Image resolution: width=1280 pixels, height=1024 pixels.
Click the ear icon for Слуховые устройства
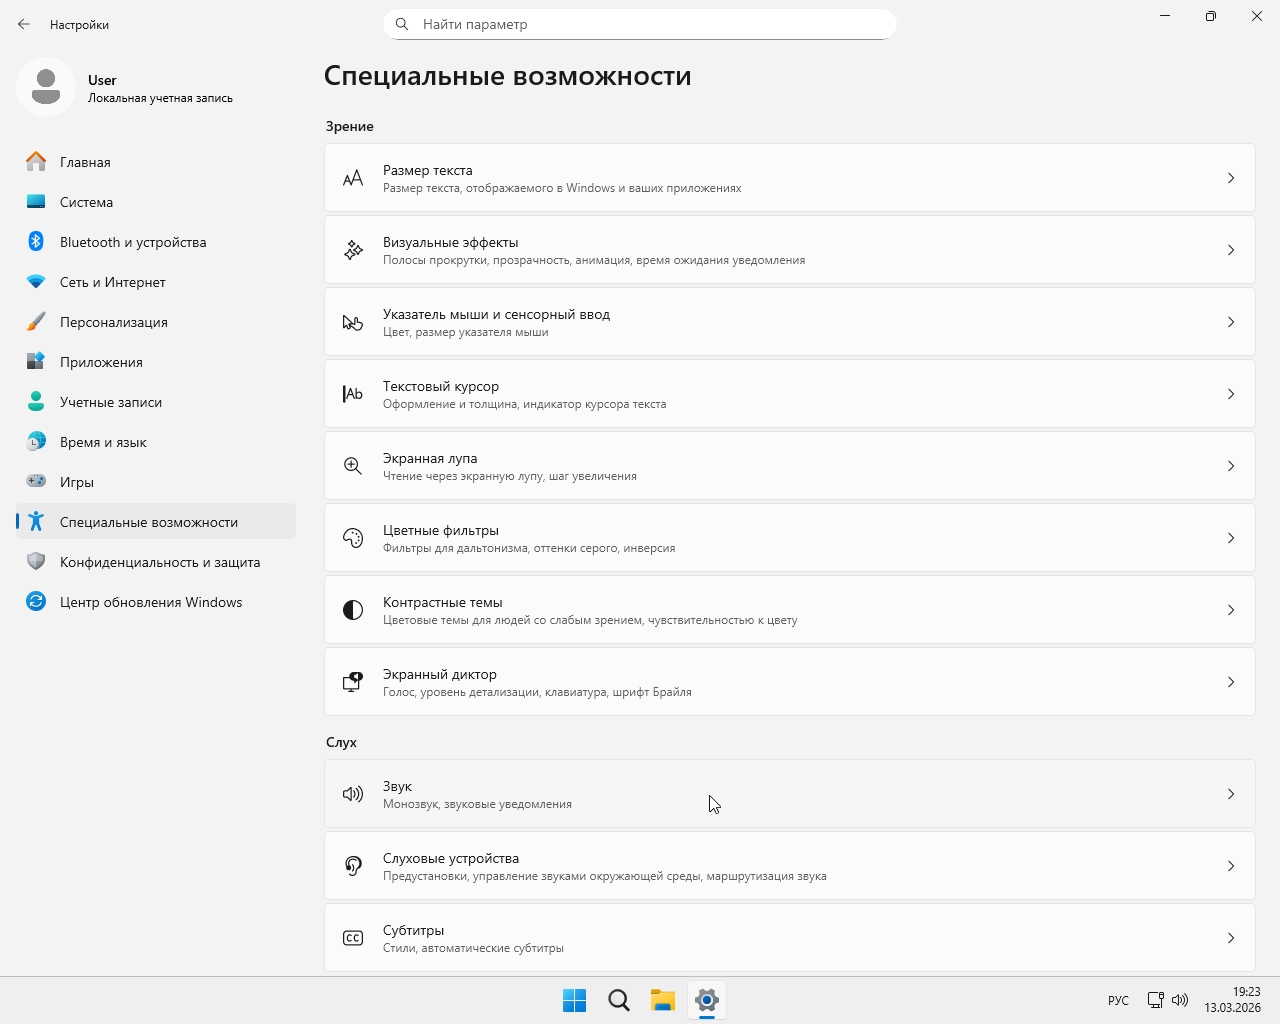tap(353, 866)
